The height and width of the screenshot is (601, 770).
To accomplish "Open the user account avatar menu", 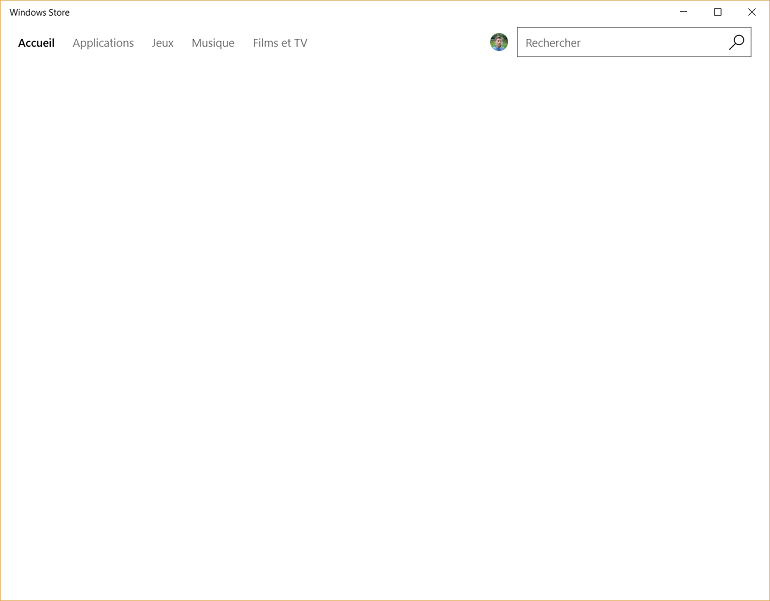I will 499,42.
